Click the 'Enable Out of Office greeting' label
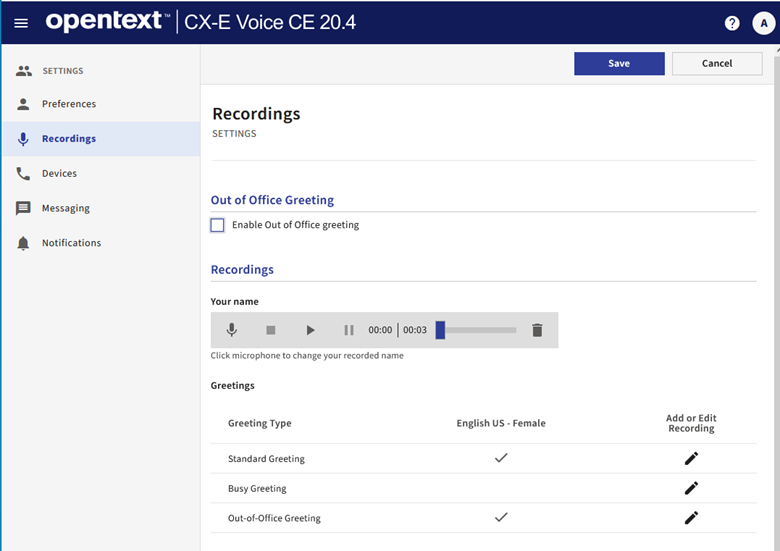 pos(295,225)
